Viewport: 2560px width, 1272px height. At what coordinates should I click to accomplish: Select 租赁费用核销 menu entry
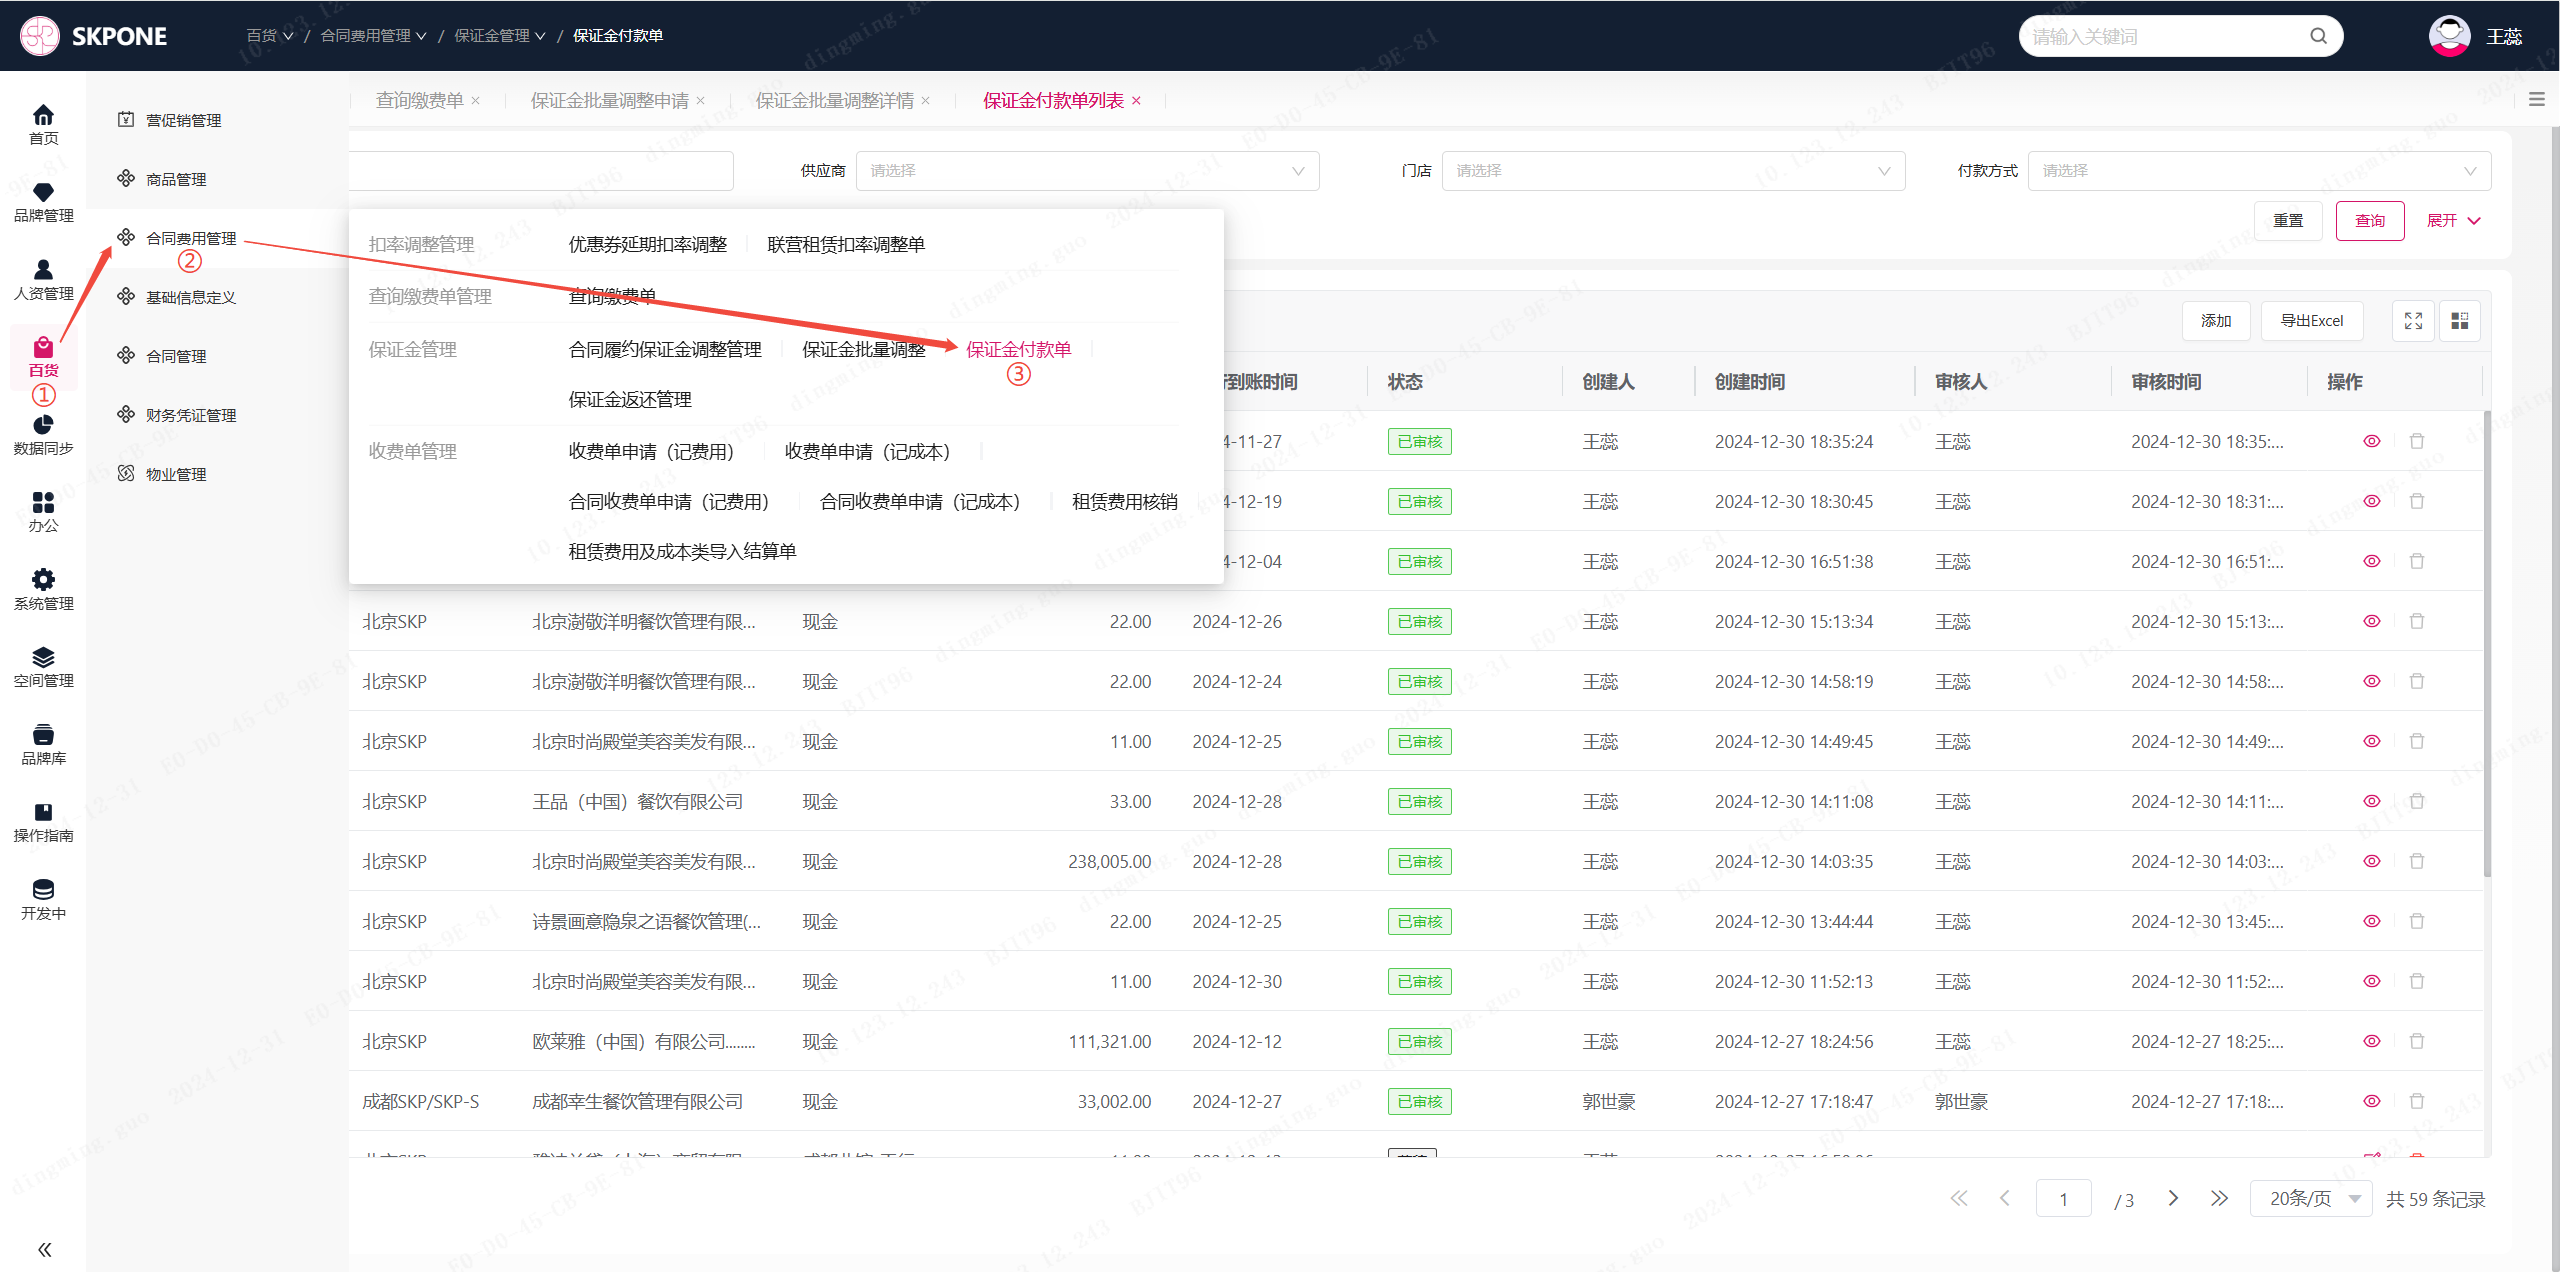1124,501
